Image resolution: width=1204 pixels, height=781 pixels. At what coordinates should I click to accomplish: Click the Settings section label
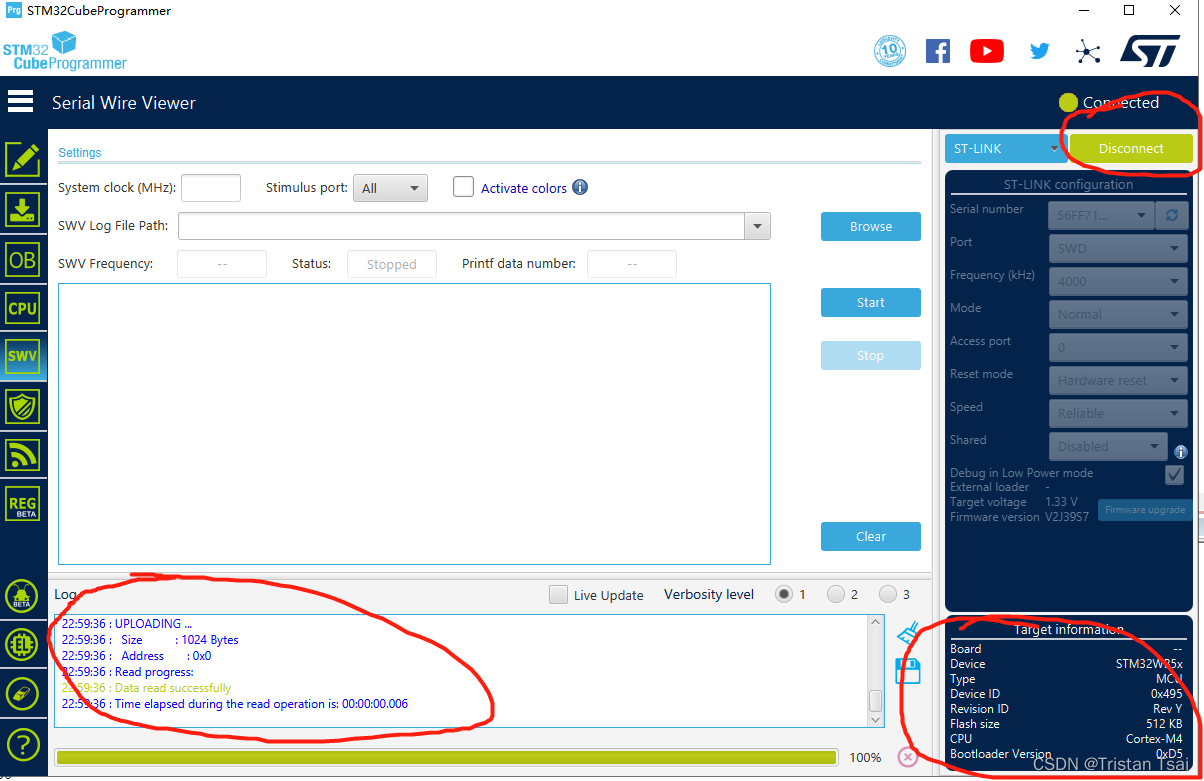pyautogui.click(x=80, y=153)
